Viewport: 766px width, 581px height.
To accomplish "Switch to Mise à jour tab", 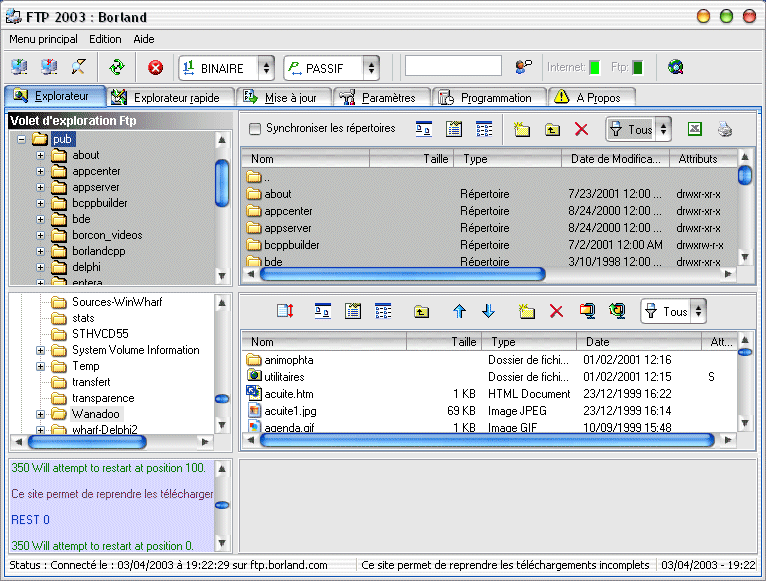I will 283,97.
